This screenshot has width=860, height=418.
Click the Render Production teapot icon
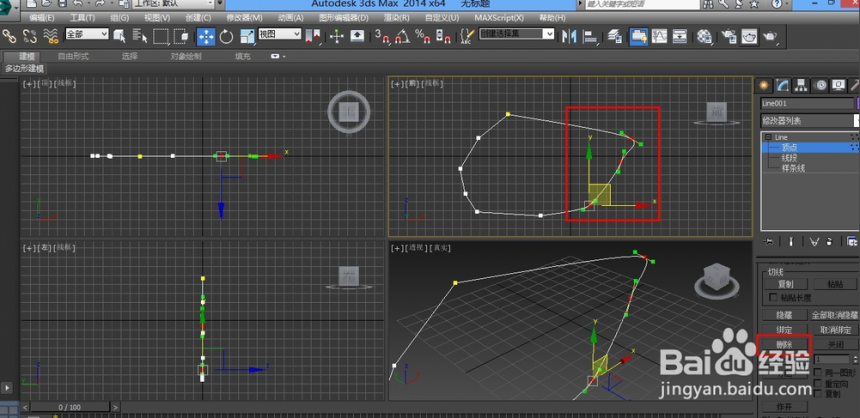pyautogui.click(x=770, y=36)
